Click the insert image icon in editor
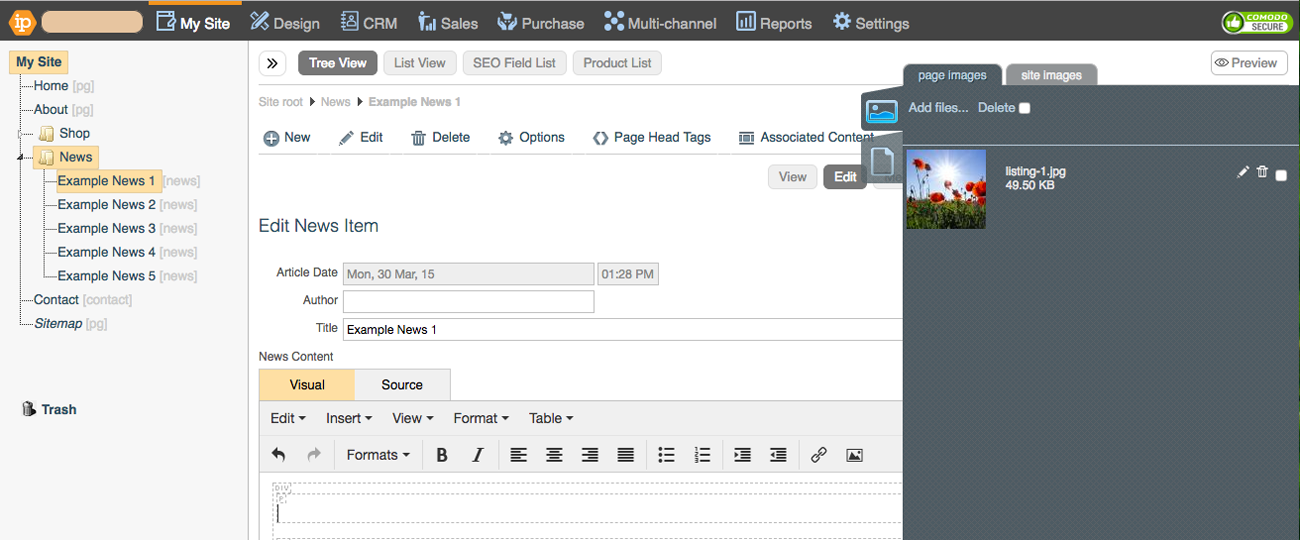 pyautogui.click(x=854, y=455)
